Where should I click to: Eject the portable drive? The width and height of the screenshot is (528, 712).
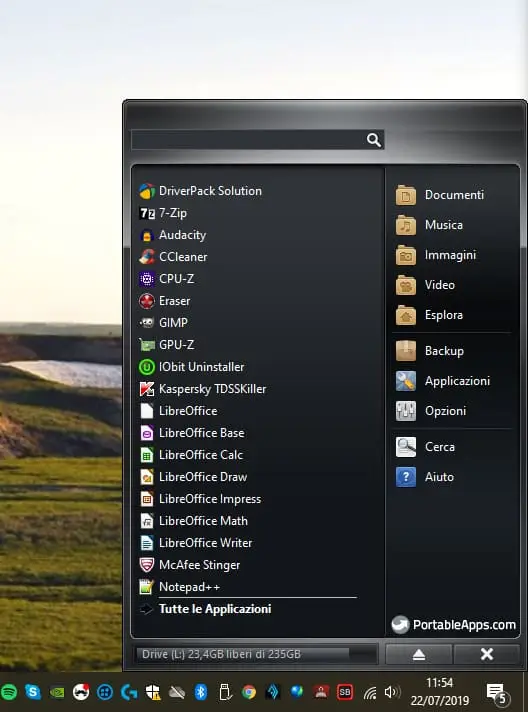coord(419,654)
